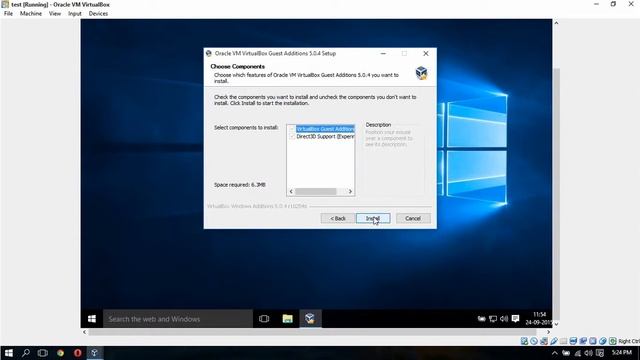Click host VirtualBox taskbar icon

(95, 353)
